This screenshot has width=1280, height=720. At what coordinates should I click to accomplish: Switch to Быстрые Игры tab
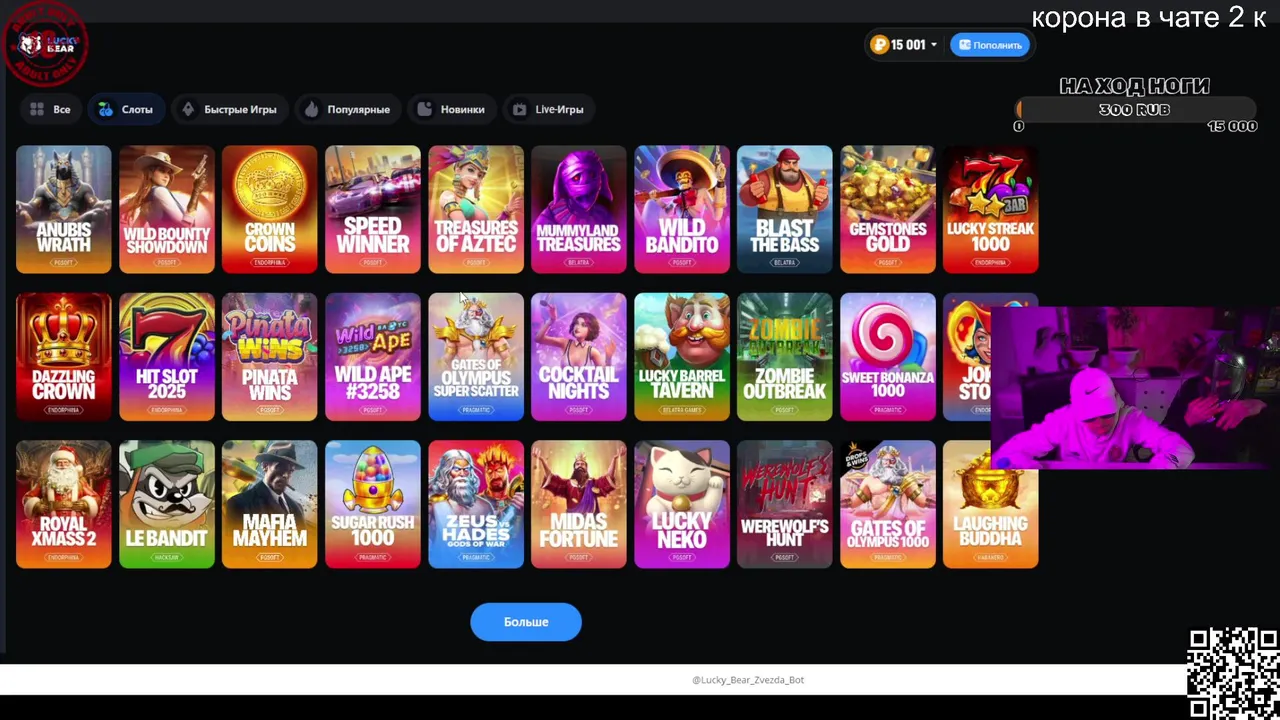point(229,109)
